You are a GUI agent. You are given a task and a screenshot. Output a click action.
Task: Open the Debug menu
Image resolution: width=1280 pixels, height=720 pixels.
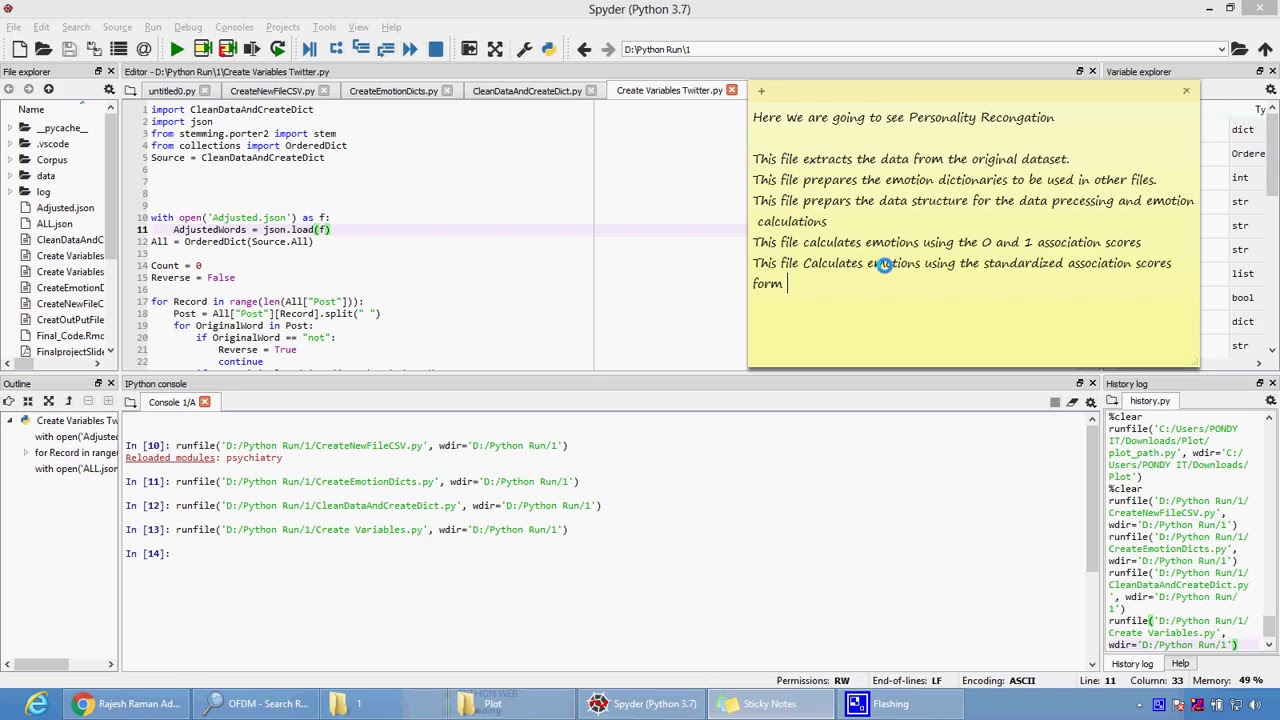coord(187,27)
